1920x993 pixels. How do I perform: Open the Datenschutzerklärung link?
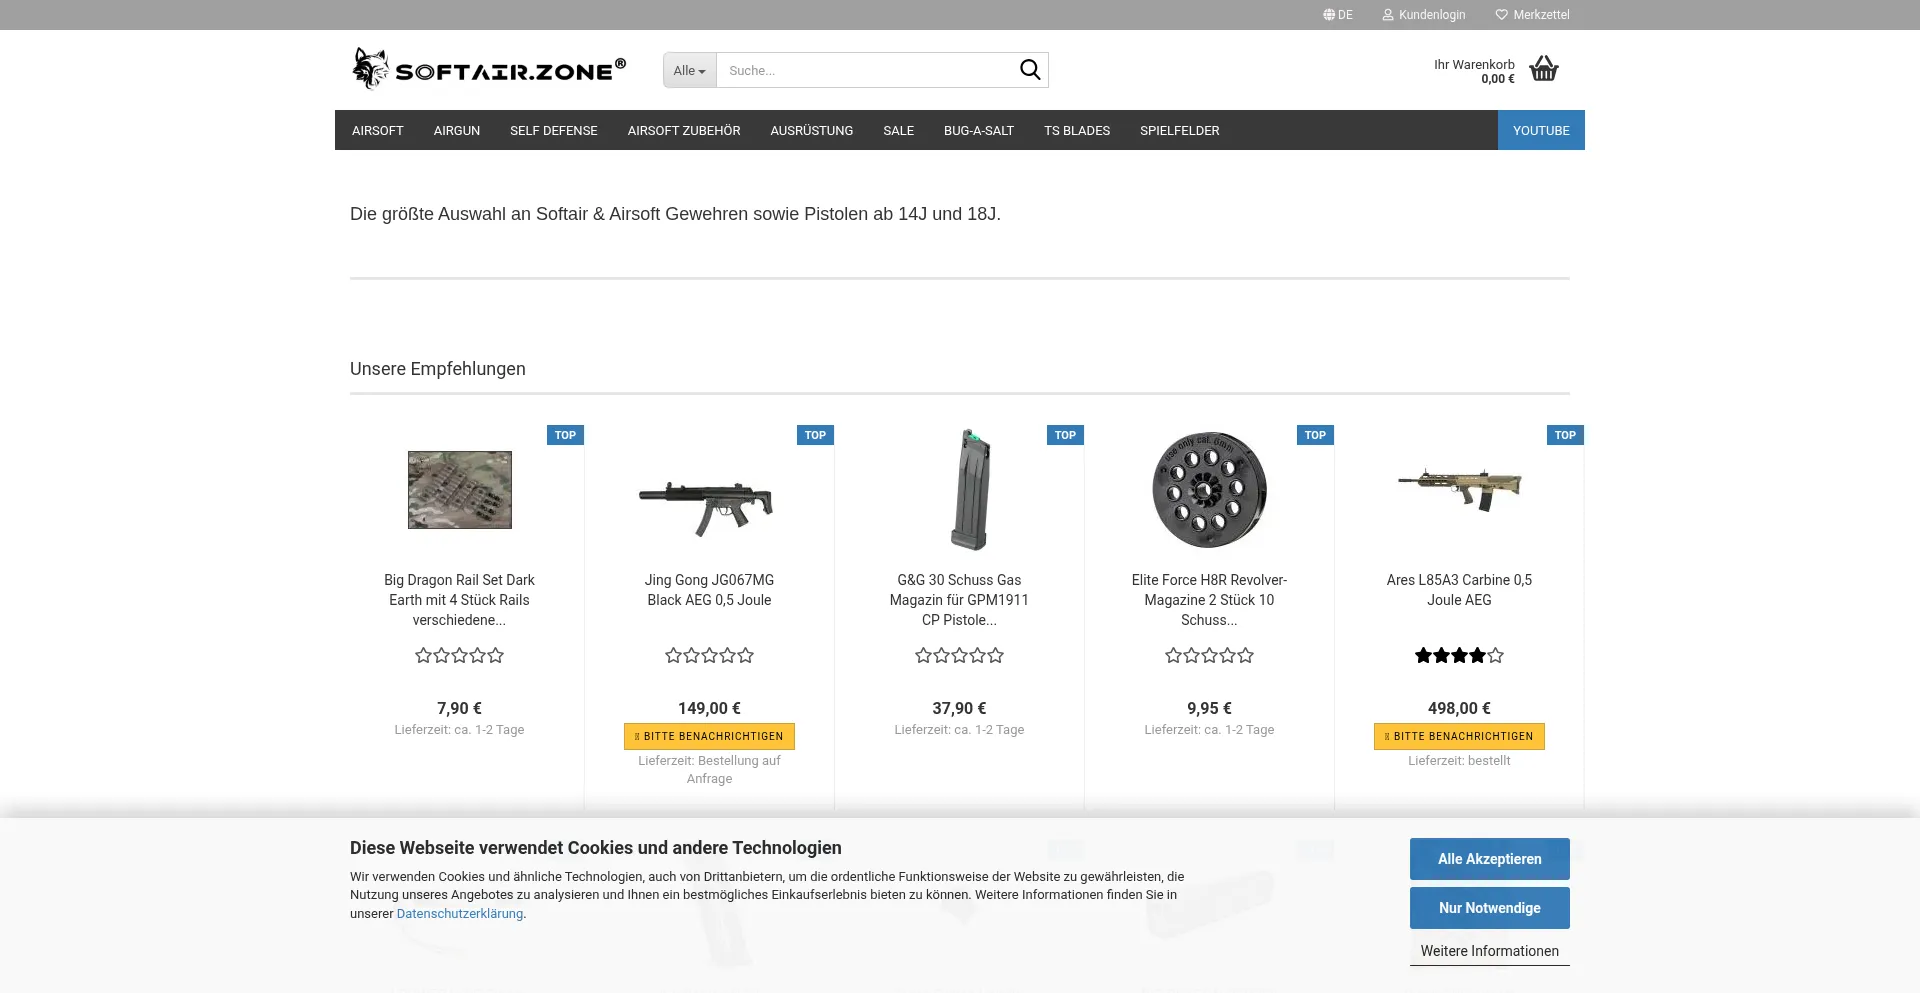pyautogui.click(x=460, y=914)
